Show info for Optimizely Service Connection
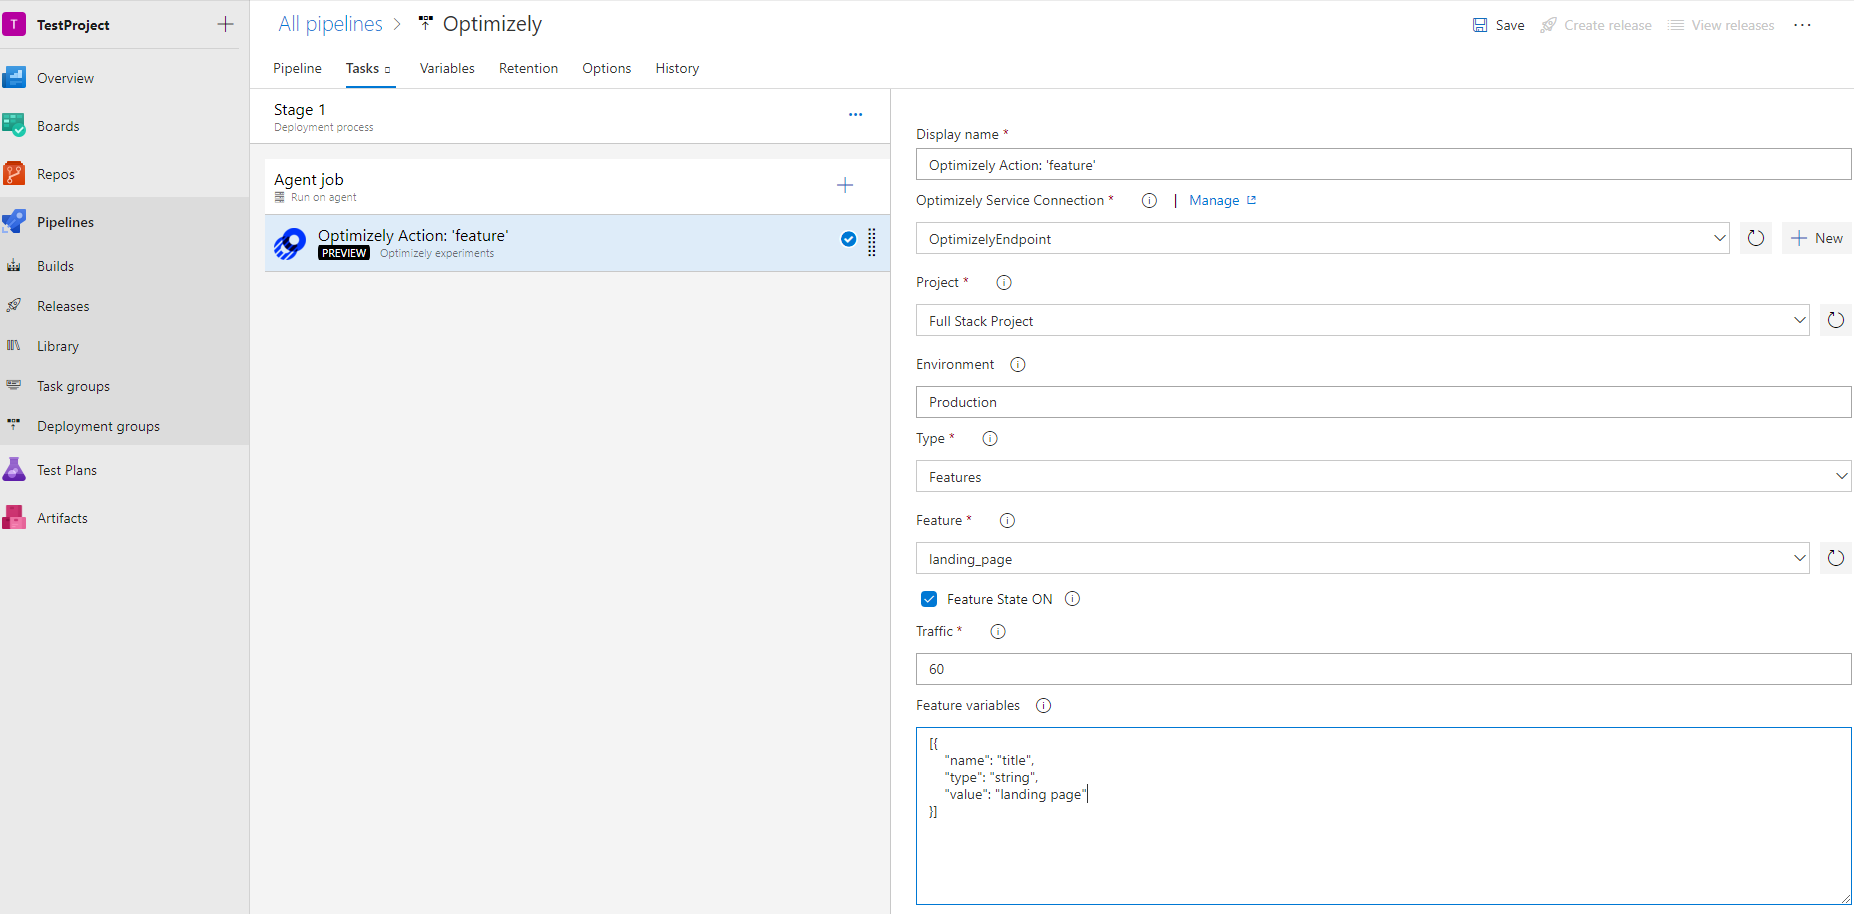The height and width of the screenshot is (914, 1854). pyautogui.click(x=1149, y=201)
